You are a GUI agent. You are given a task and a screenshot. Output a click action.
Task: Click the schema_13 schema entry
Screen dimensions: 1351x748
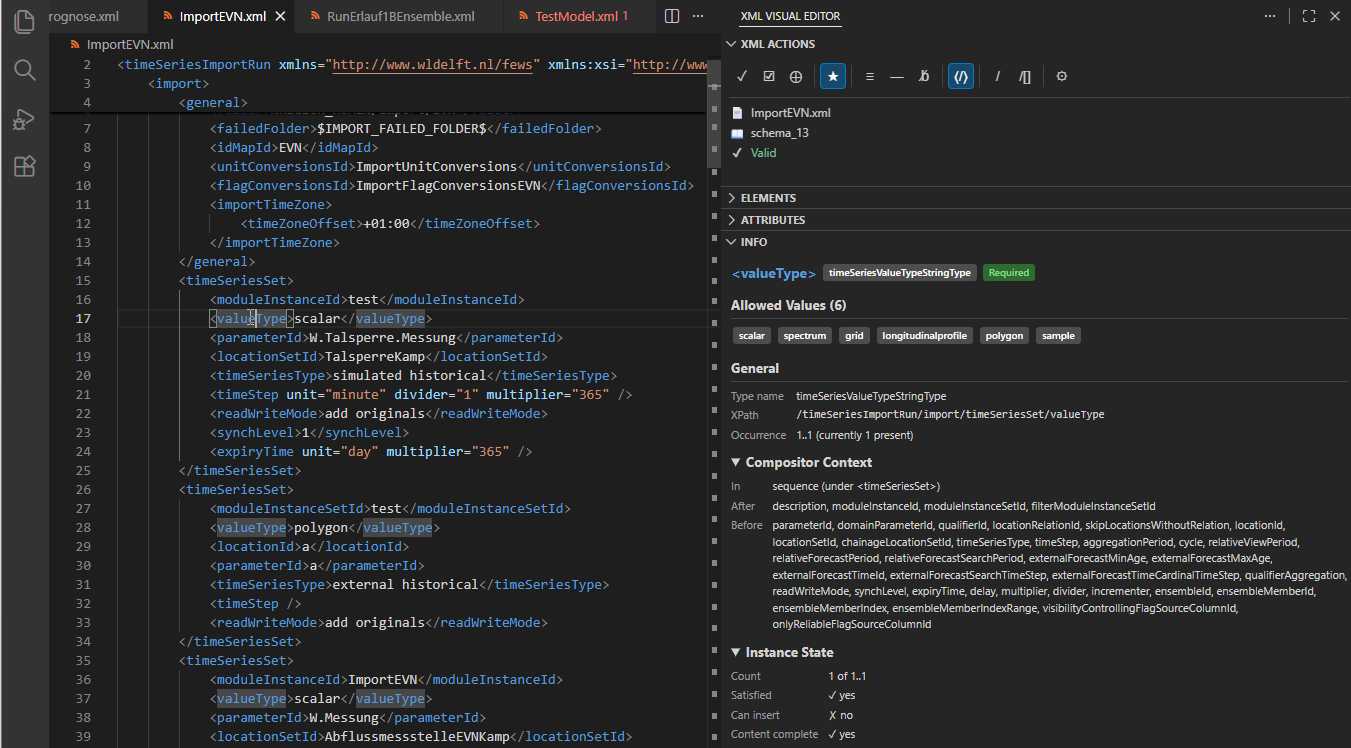click(x=780, y=133)
